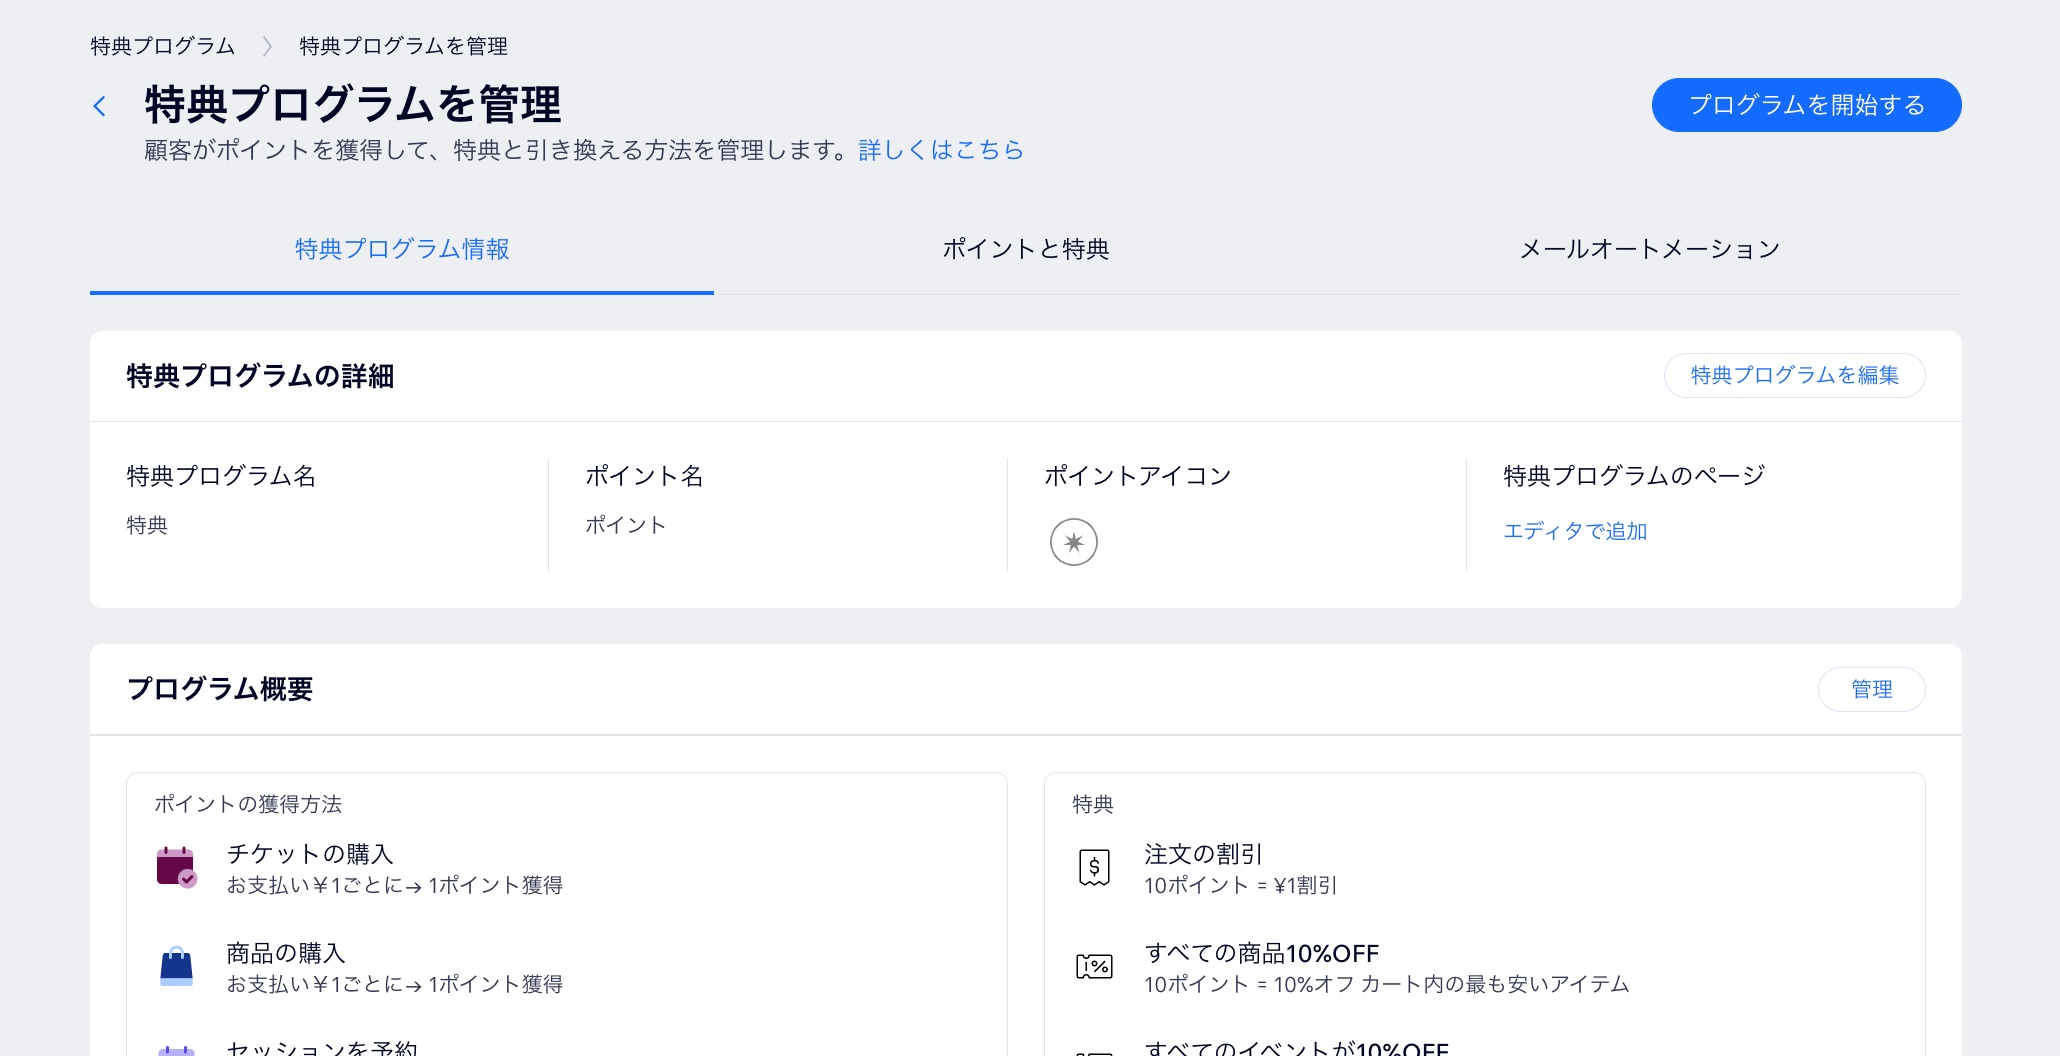Click the すべての商品10%OFF row title

coord(1262,953)
